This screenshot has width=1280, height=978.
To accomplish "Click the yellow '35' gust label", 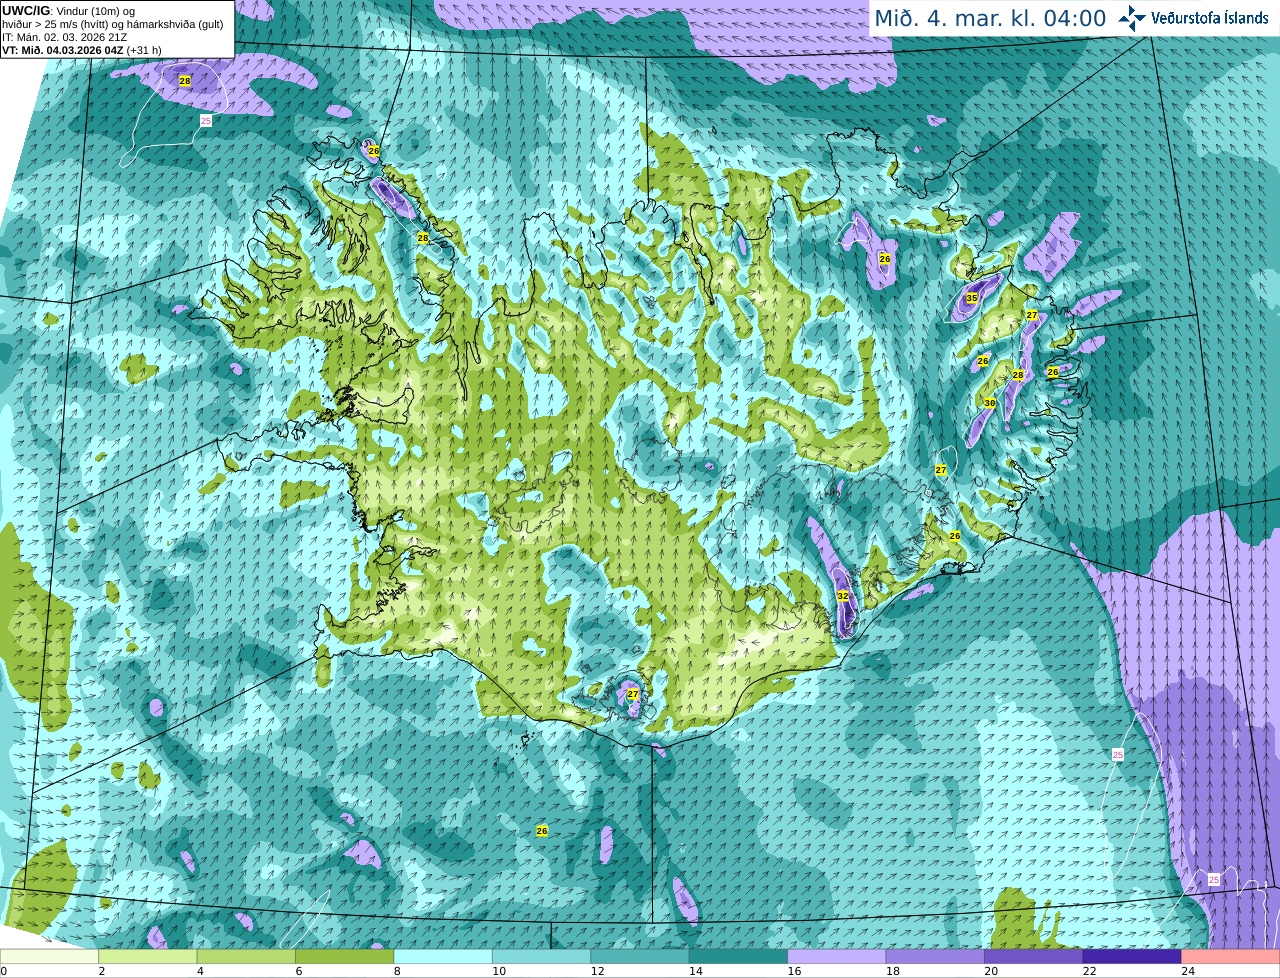I will tap(972, 299).
